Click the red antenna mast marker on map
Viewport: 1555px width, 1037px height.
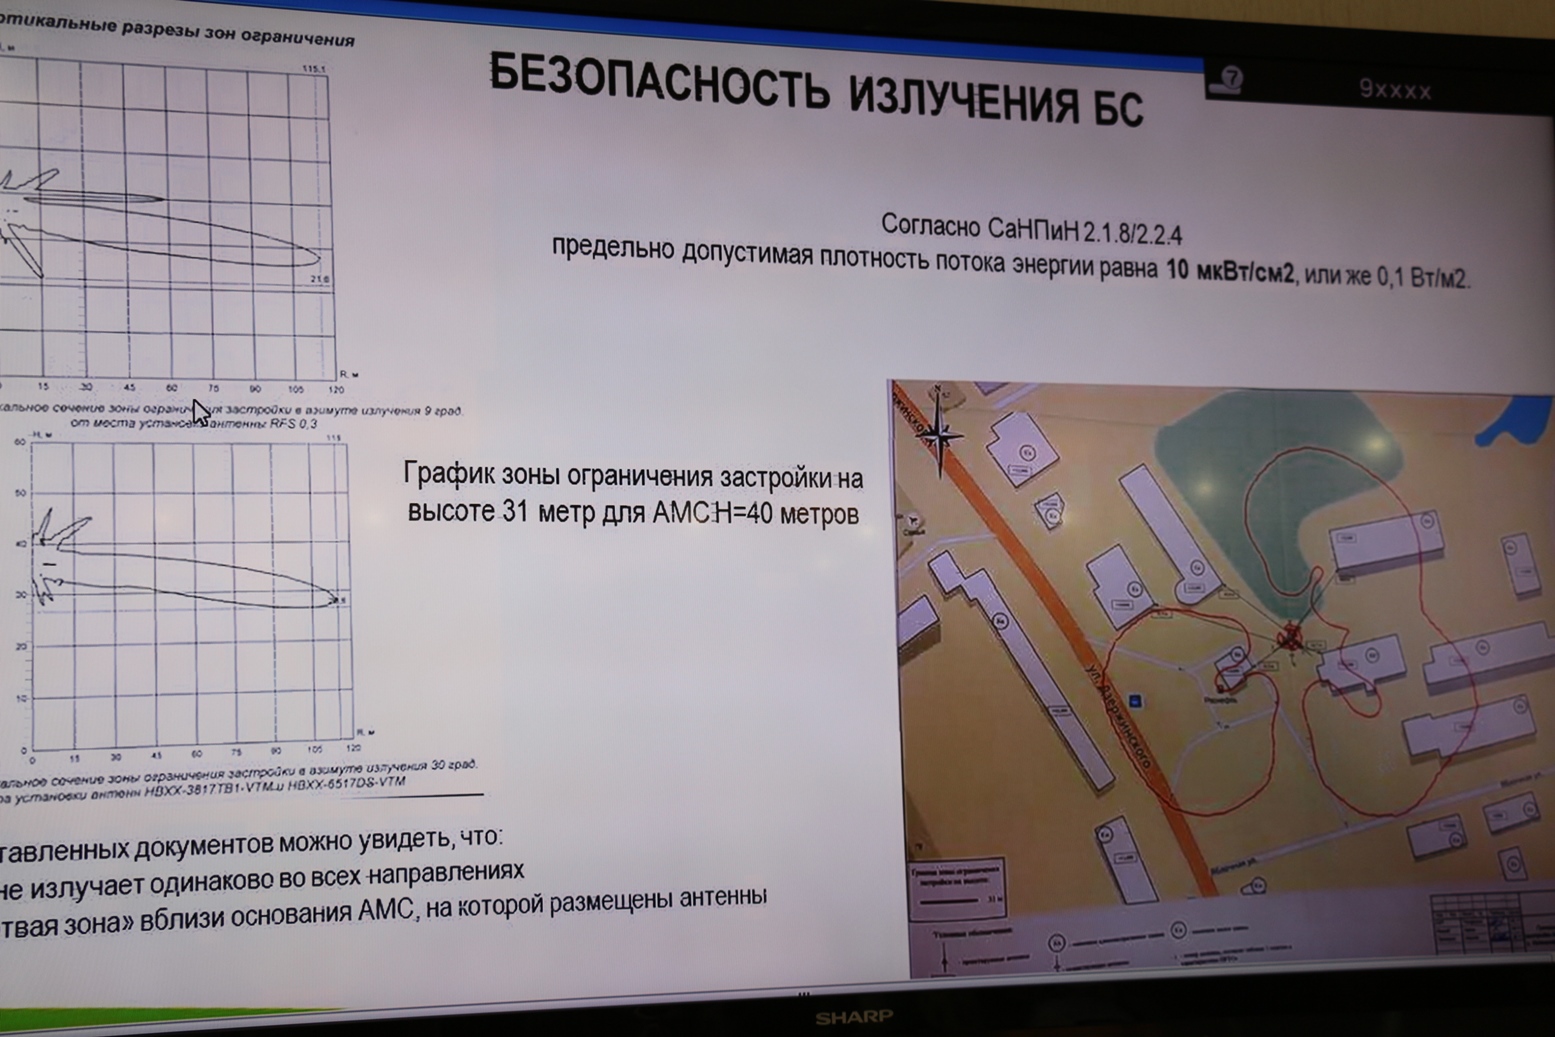tap(1290, 634)
